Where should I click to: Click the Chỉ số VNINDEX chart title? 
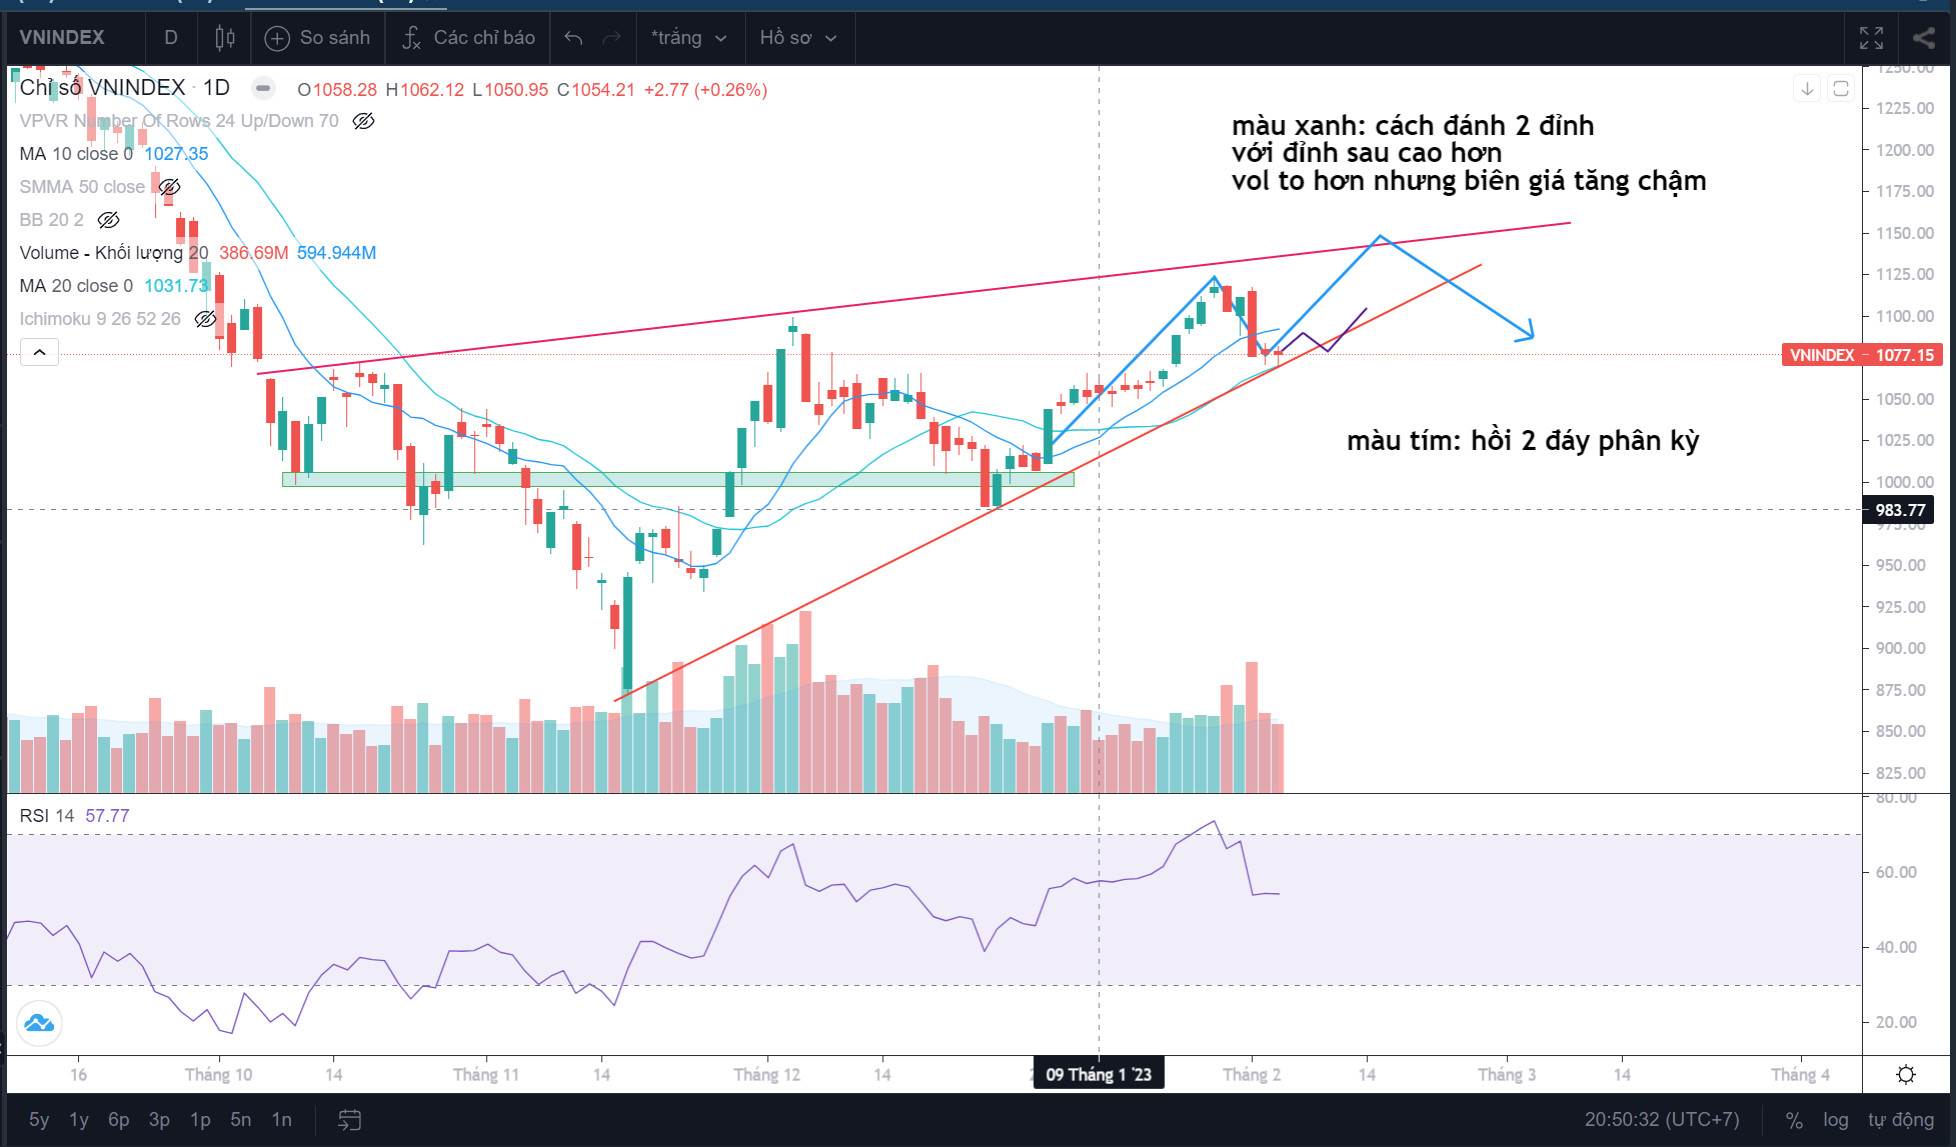tap(103, 88)
